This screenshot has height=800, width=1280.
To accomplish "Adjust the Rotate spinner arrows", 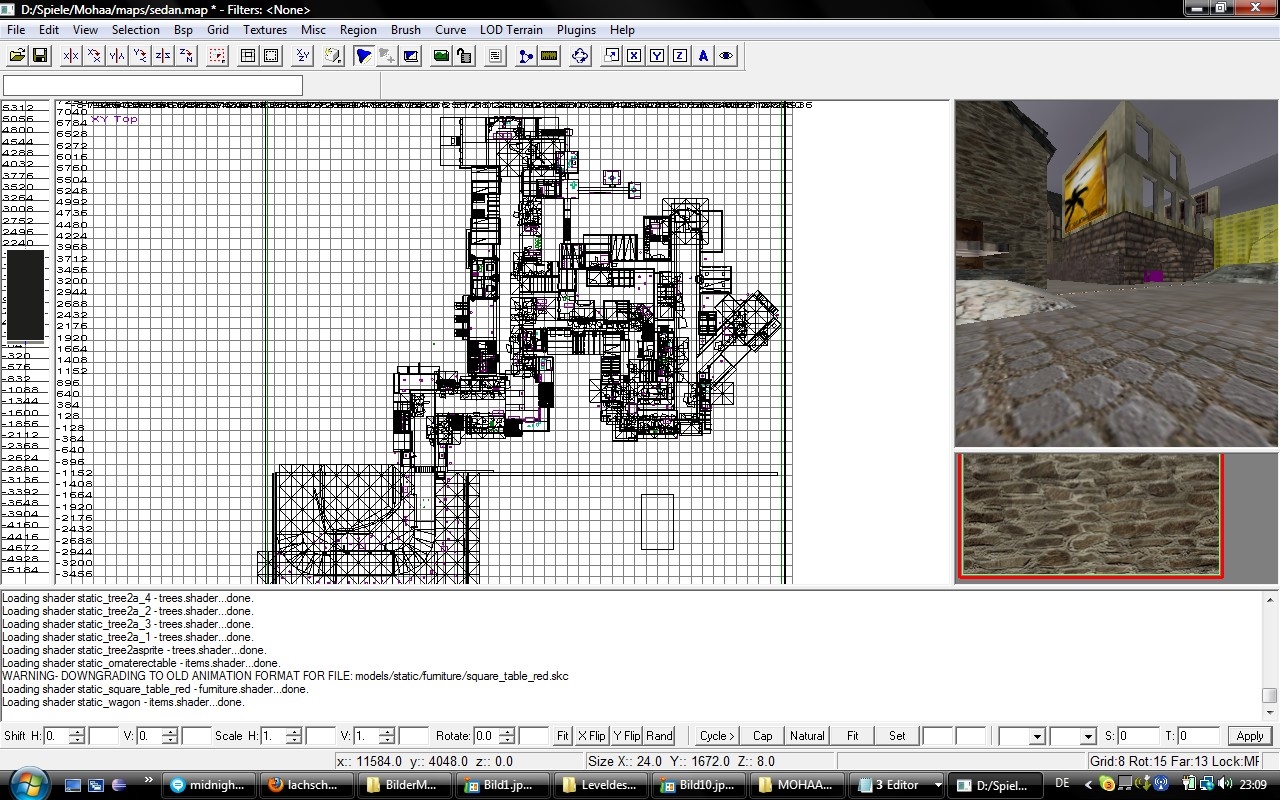I will point(507,736).
